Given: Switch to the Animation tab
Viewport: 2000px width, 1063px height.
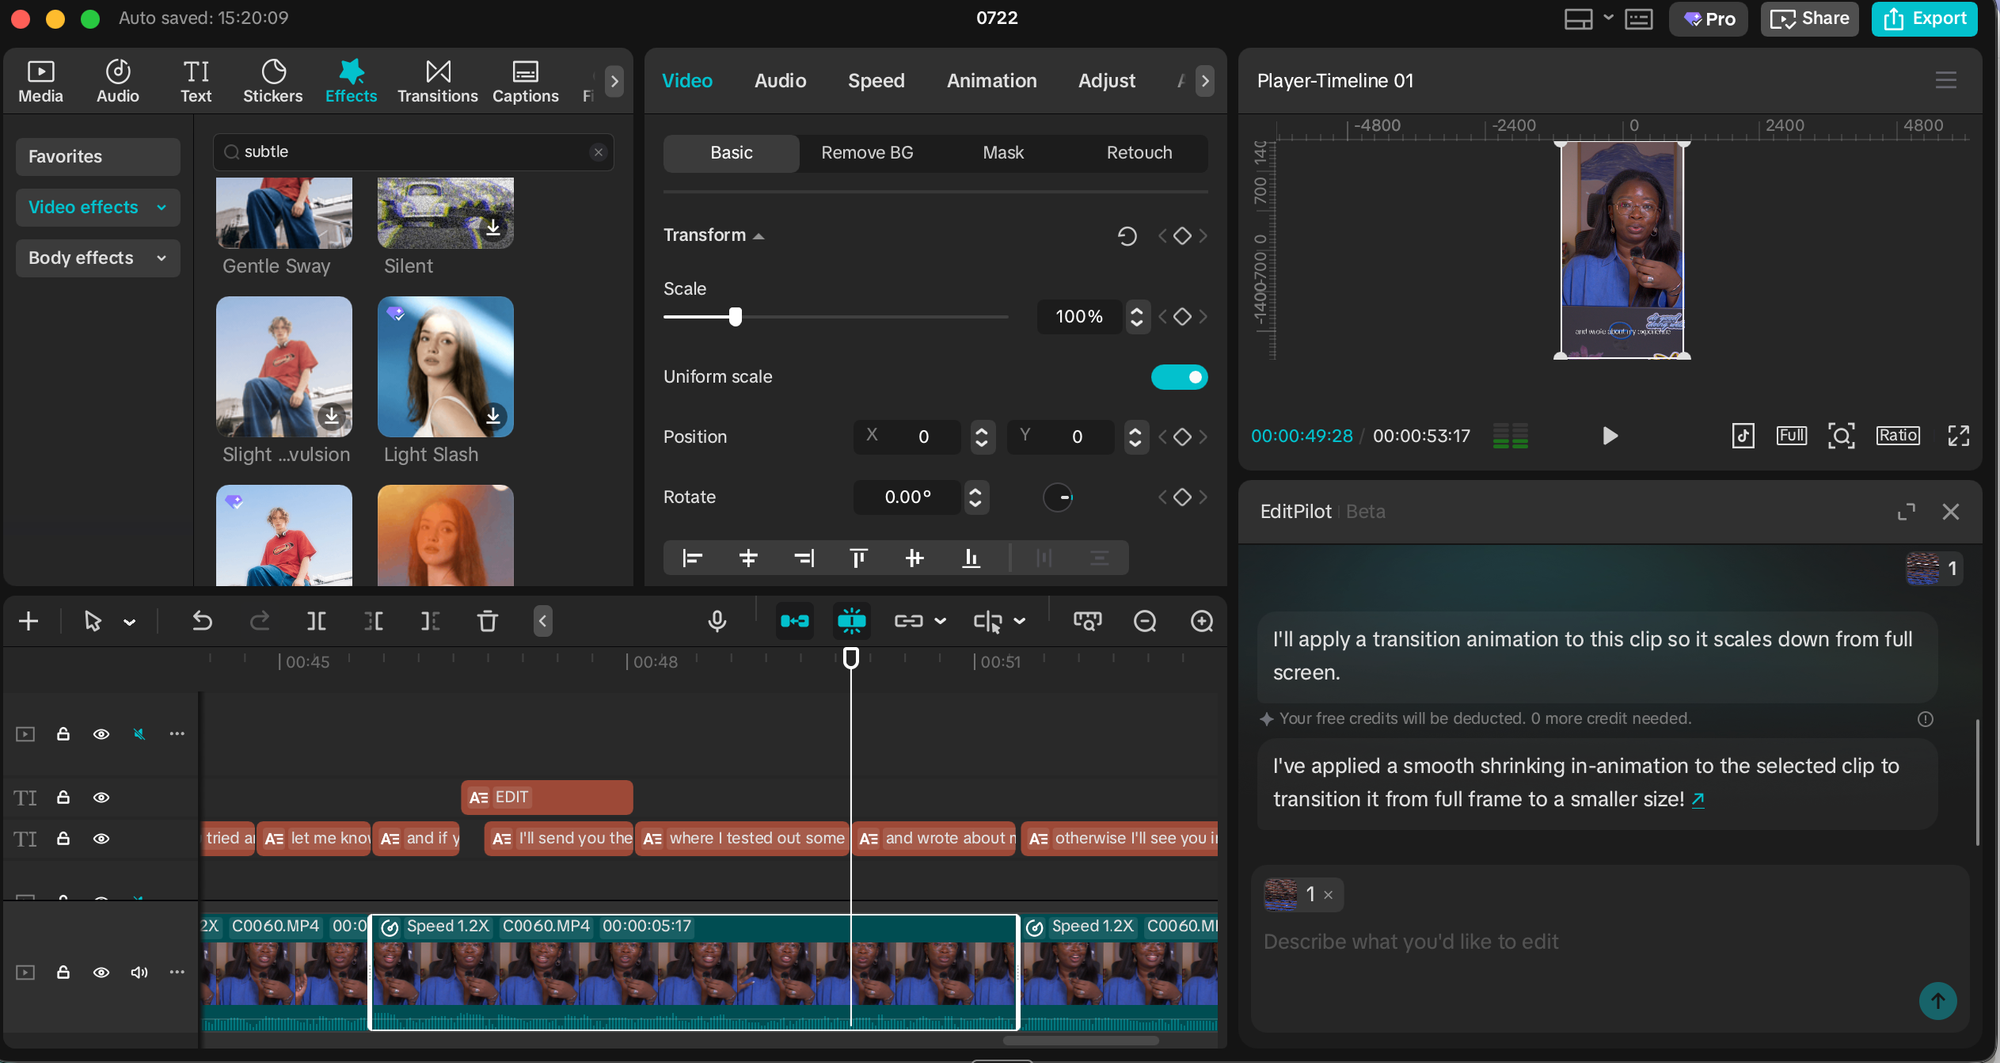Looking at the screenshot, I should 992,81.
